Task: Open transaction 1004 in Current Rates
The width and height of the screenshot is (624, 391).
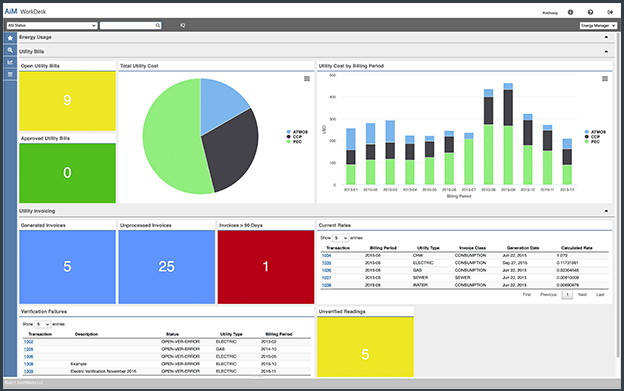Action: [326, 256]
